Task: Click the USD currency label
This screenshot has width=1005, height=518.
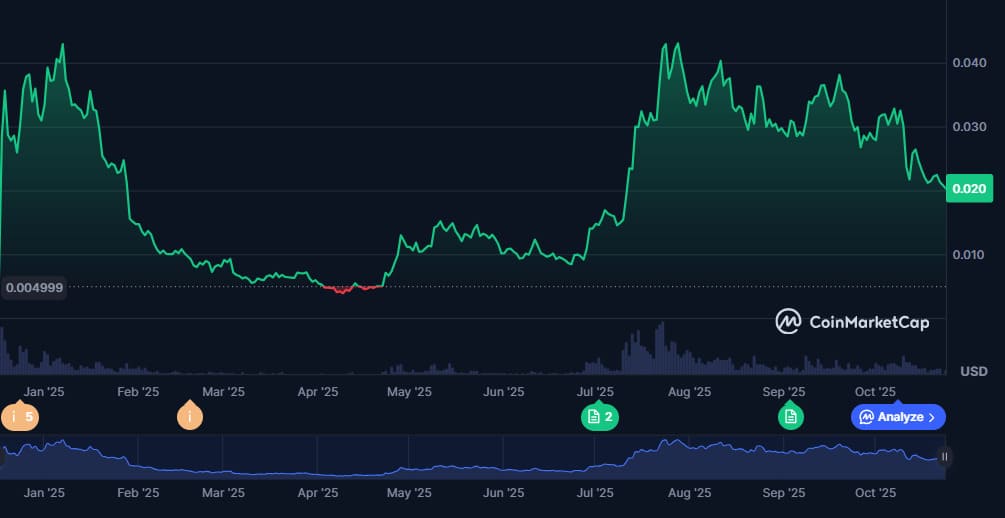Action: 973,371
